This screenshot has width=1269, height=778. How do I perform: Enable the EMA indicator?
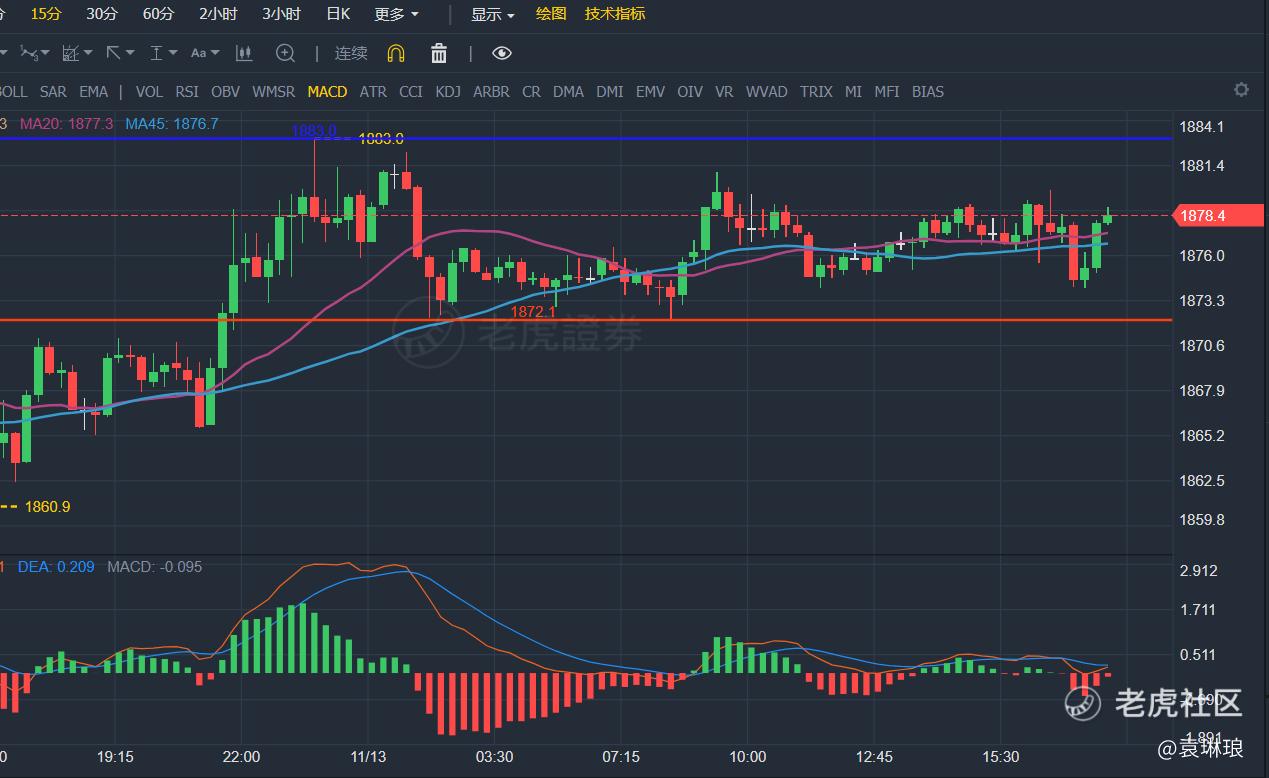coord(93,91)
